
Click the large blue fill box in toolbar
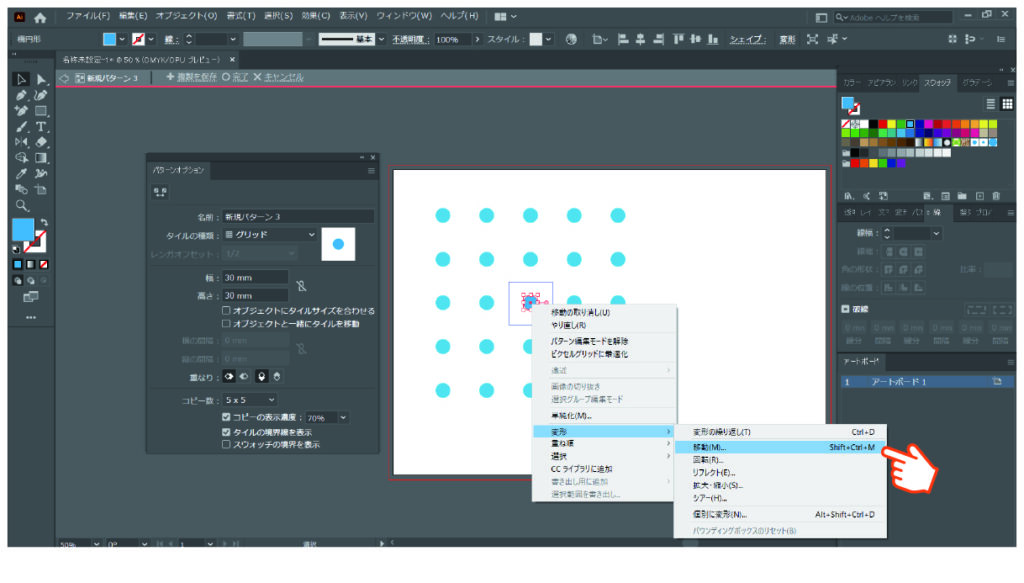pyautogui.click(x=23, y=229)
